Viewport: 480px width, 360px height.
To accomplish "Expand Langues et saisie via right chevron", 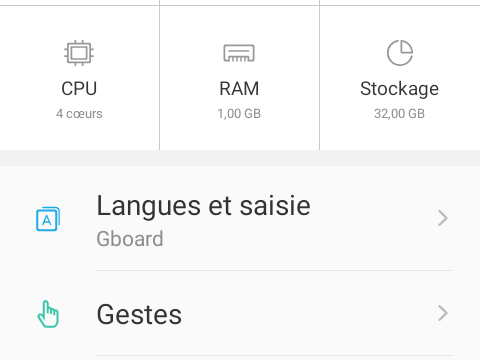I will [x=443, y=218].
